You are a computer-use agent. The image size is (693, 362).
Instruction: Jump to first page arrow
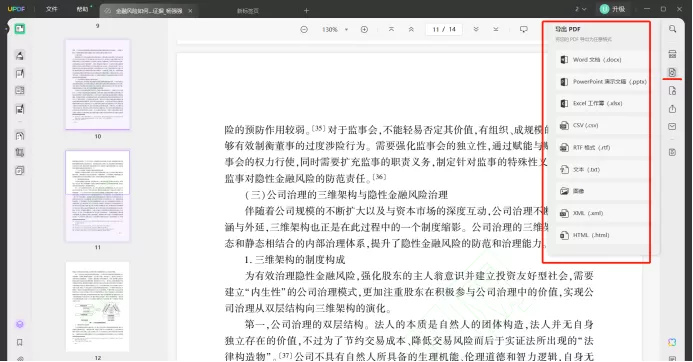[391, 30]
